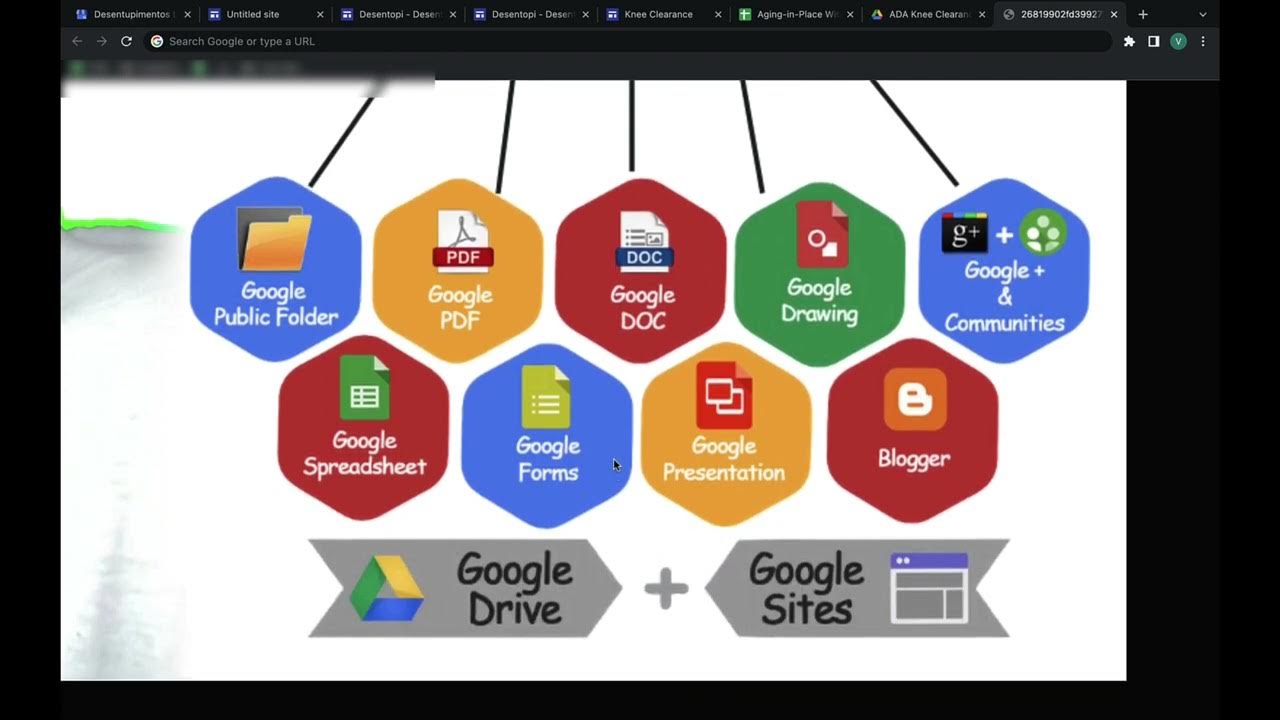
Task: Switch to the Knee Clearance tab
Action: 664,14
